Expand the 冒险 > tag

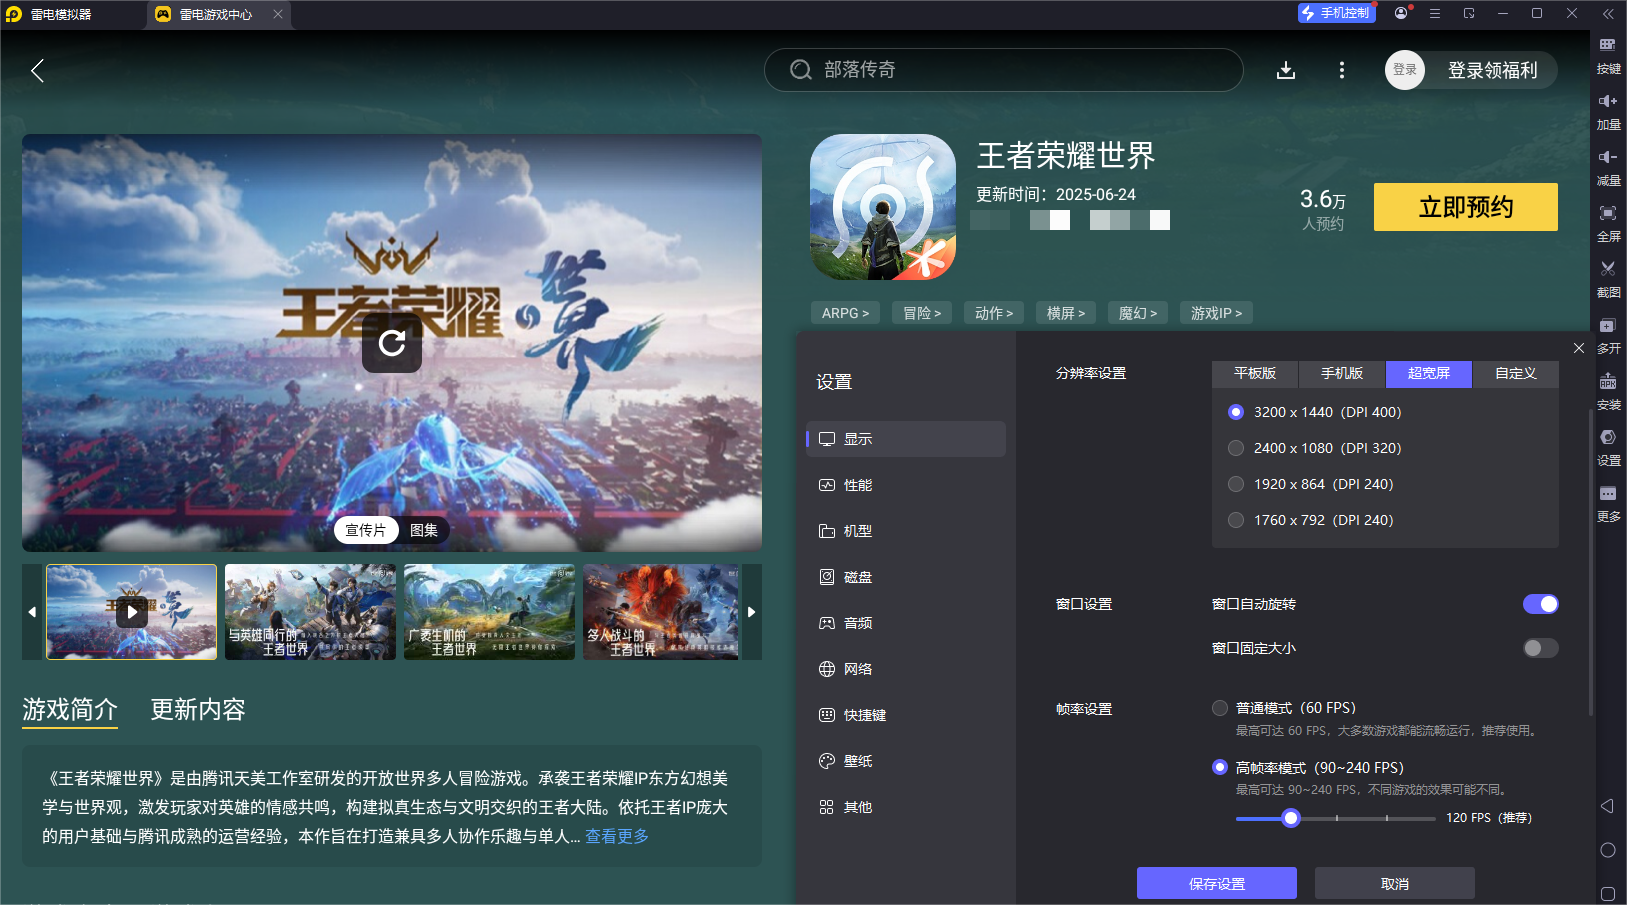[x=922, y=313]
